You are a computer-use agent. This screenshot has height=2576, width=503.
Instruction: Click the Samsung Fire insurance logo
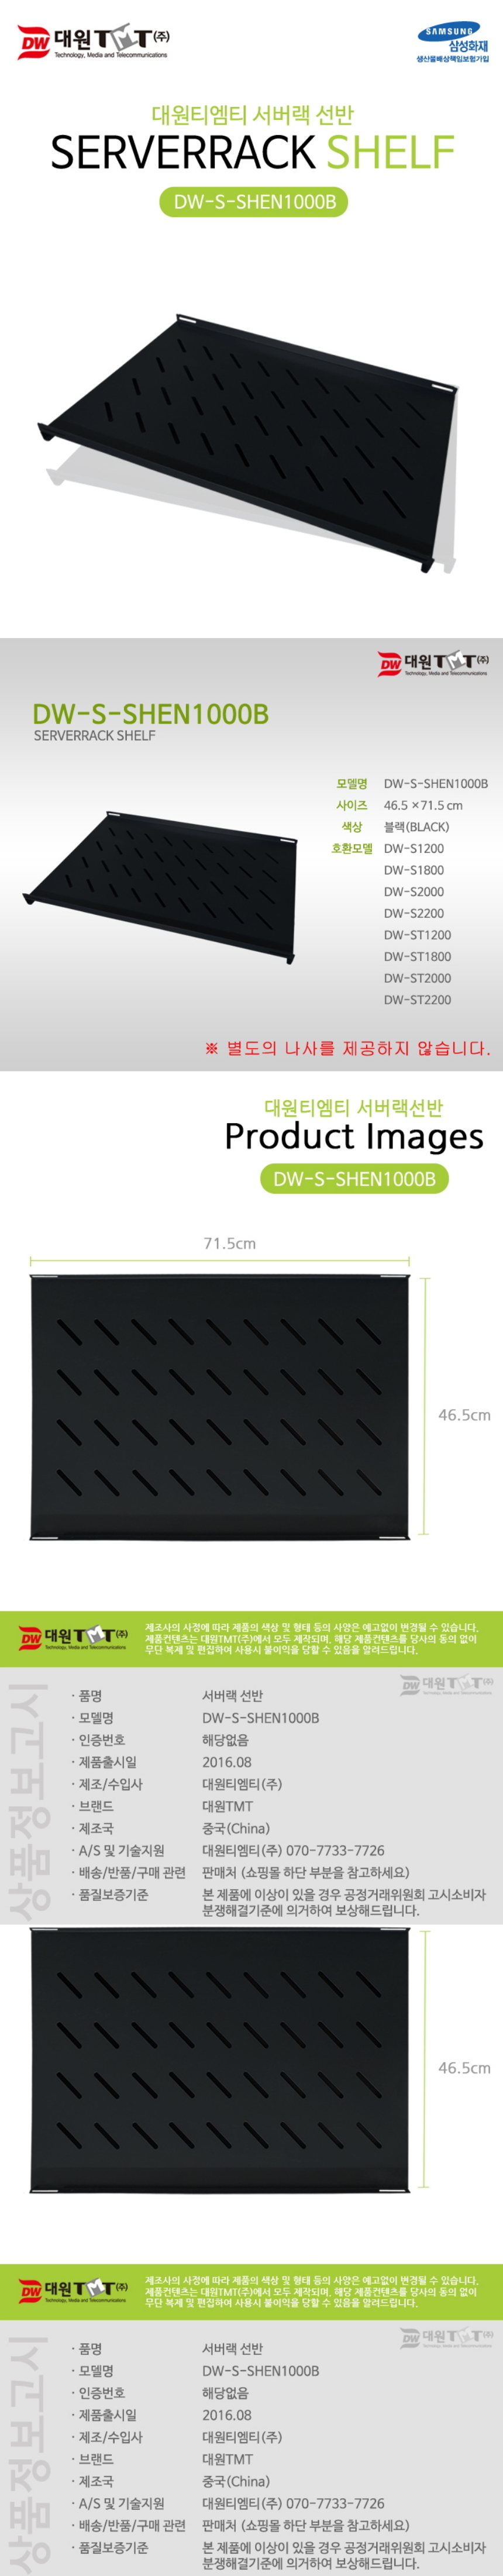(453, 44)
